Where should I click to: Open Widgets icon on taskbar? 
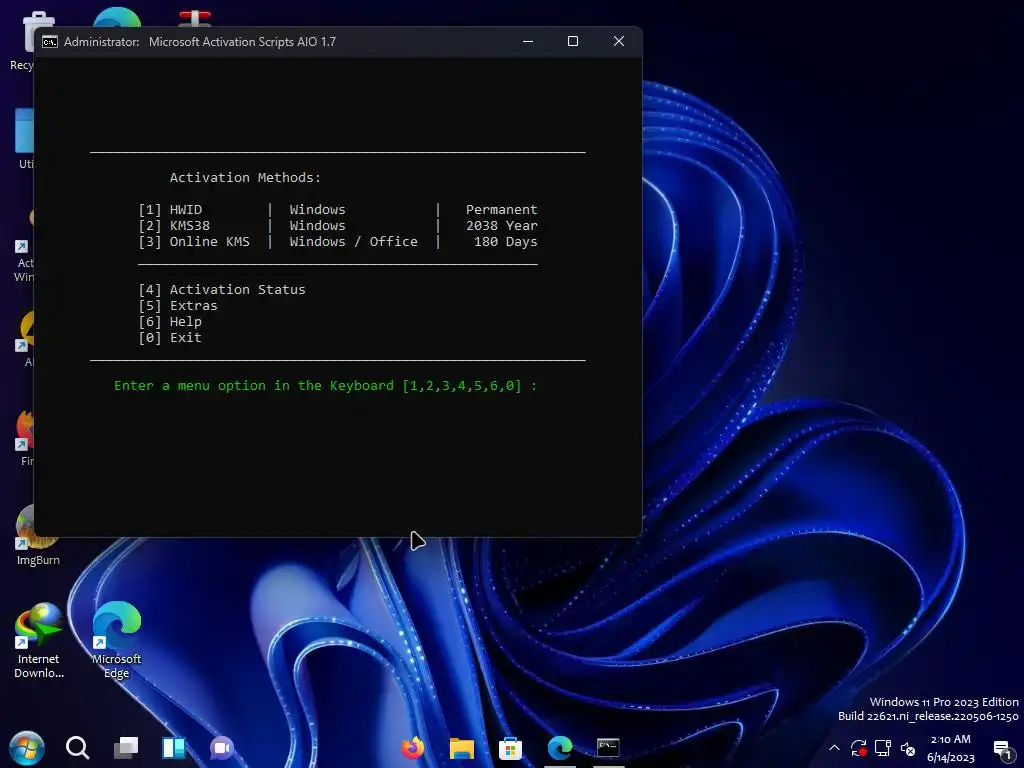click(174, 748)
